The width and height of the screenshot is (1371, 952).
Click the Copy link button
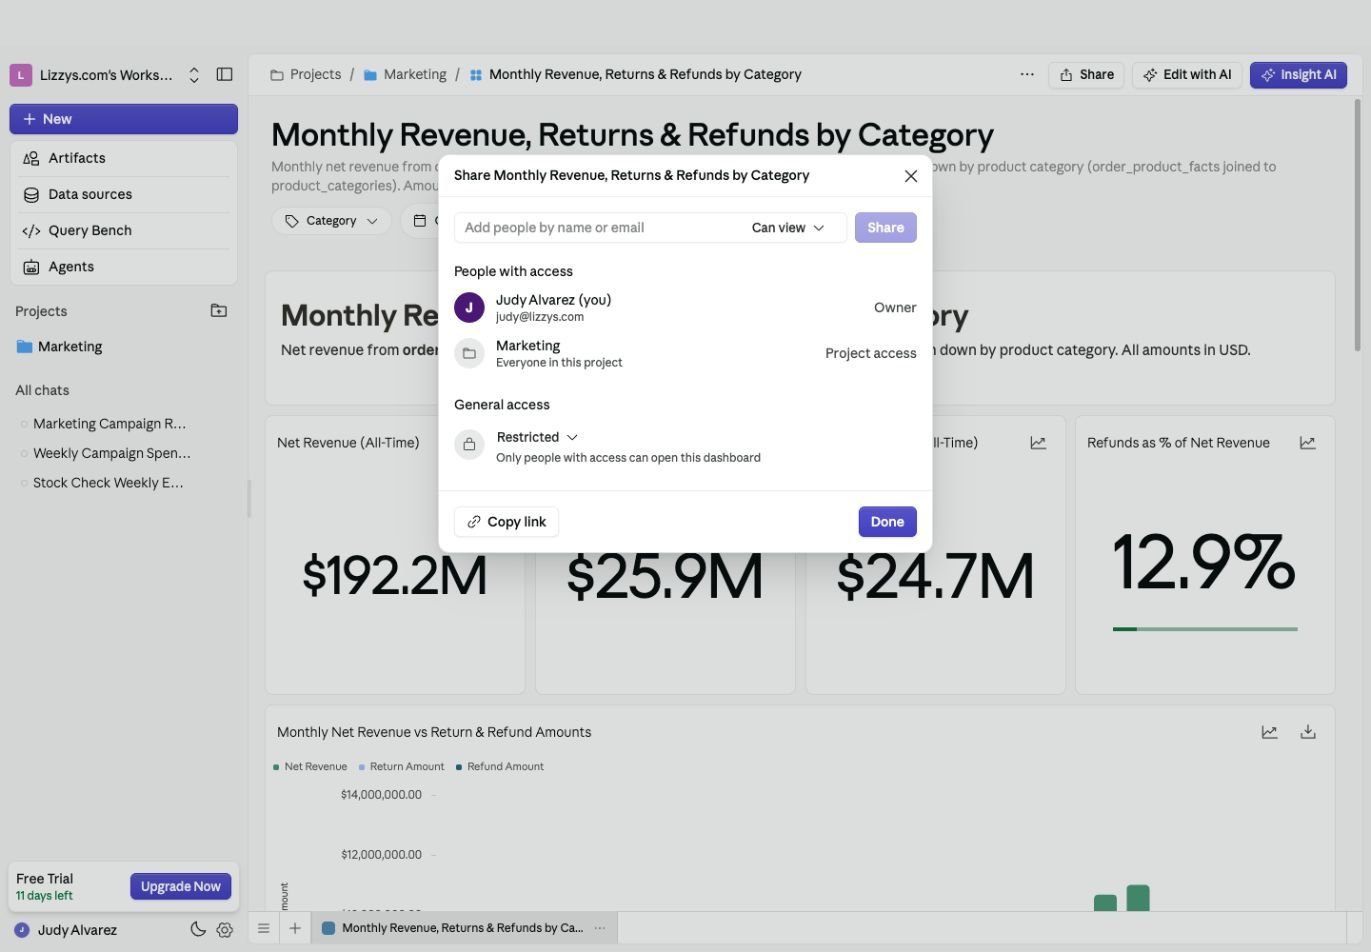click(x=506, y=522)
